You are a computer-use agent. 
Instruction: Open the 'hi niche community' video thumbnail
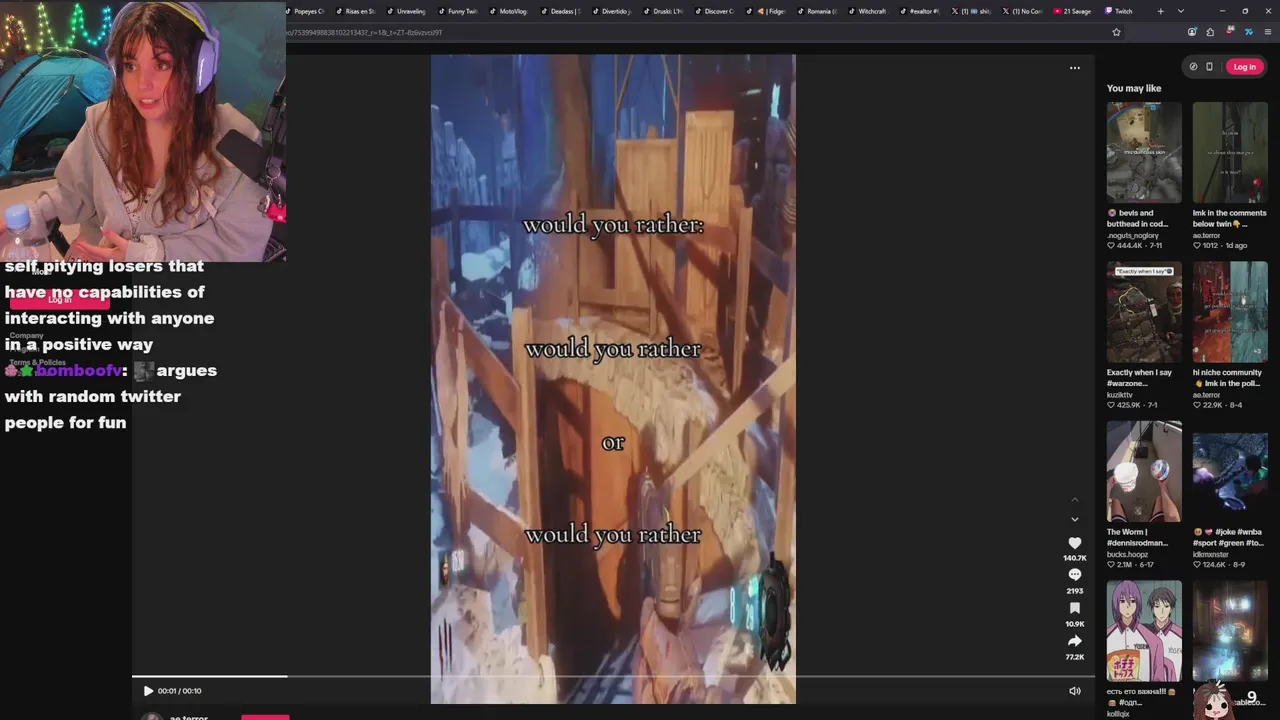(1230, 313)
